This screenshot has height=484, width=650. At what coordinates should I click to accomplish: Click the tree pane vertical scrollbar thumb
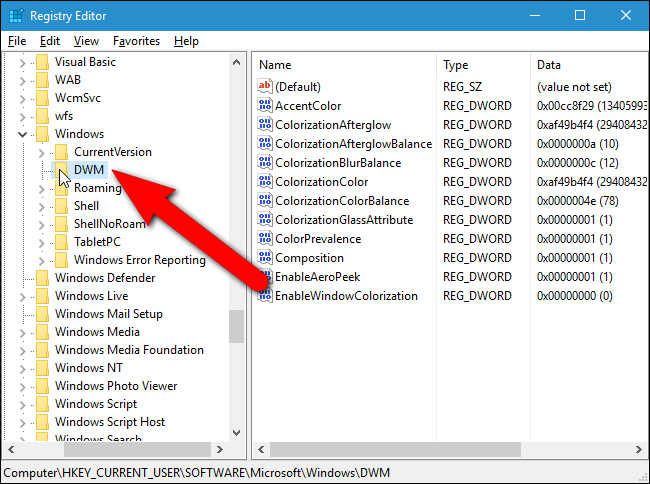tap(236, 327)
